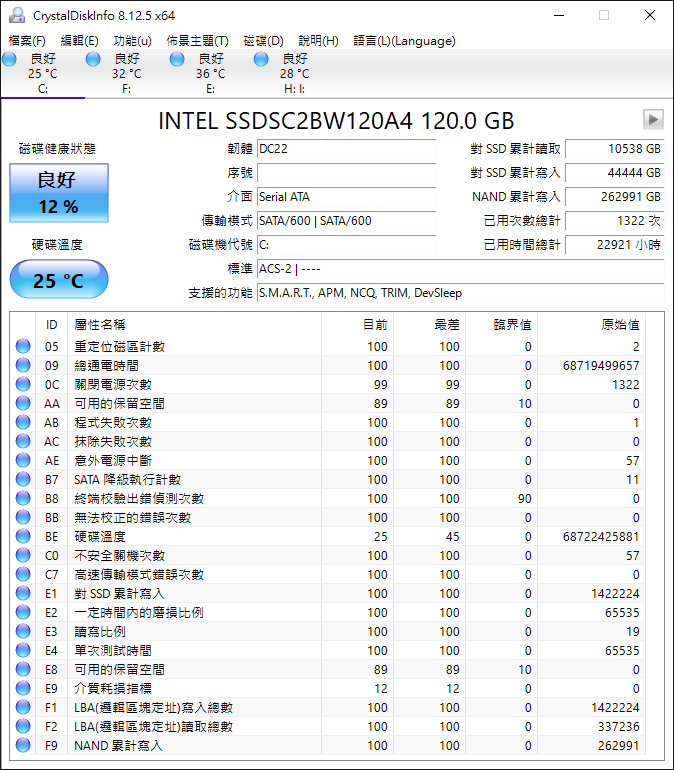Image resolution: width=674 pixels, height=770 pixels.
Task: Click the status orb in row 05
Action: (x=23, y=346)
